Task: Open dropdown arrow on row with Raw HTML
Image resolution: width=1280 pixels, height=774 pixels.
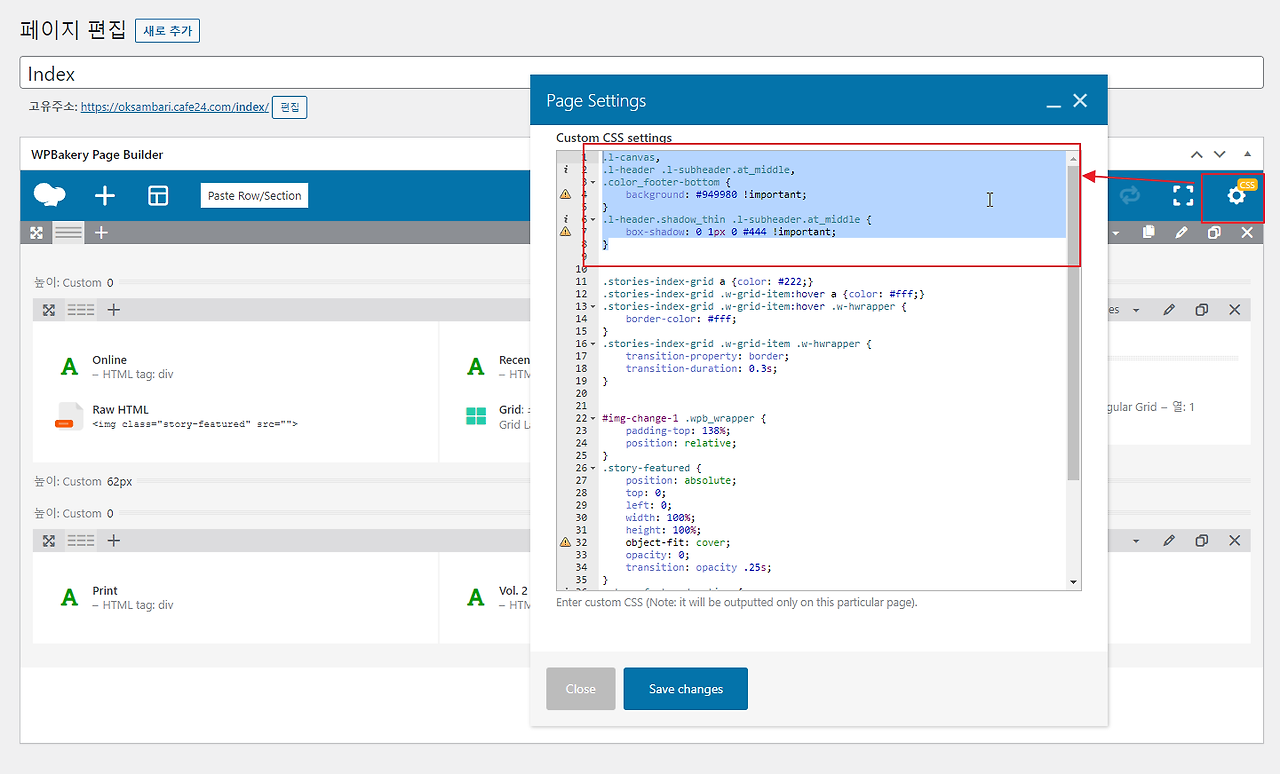Action: coord(1136,310)
